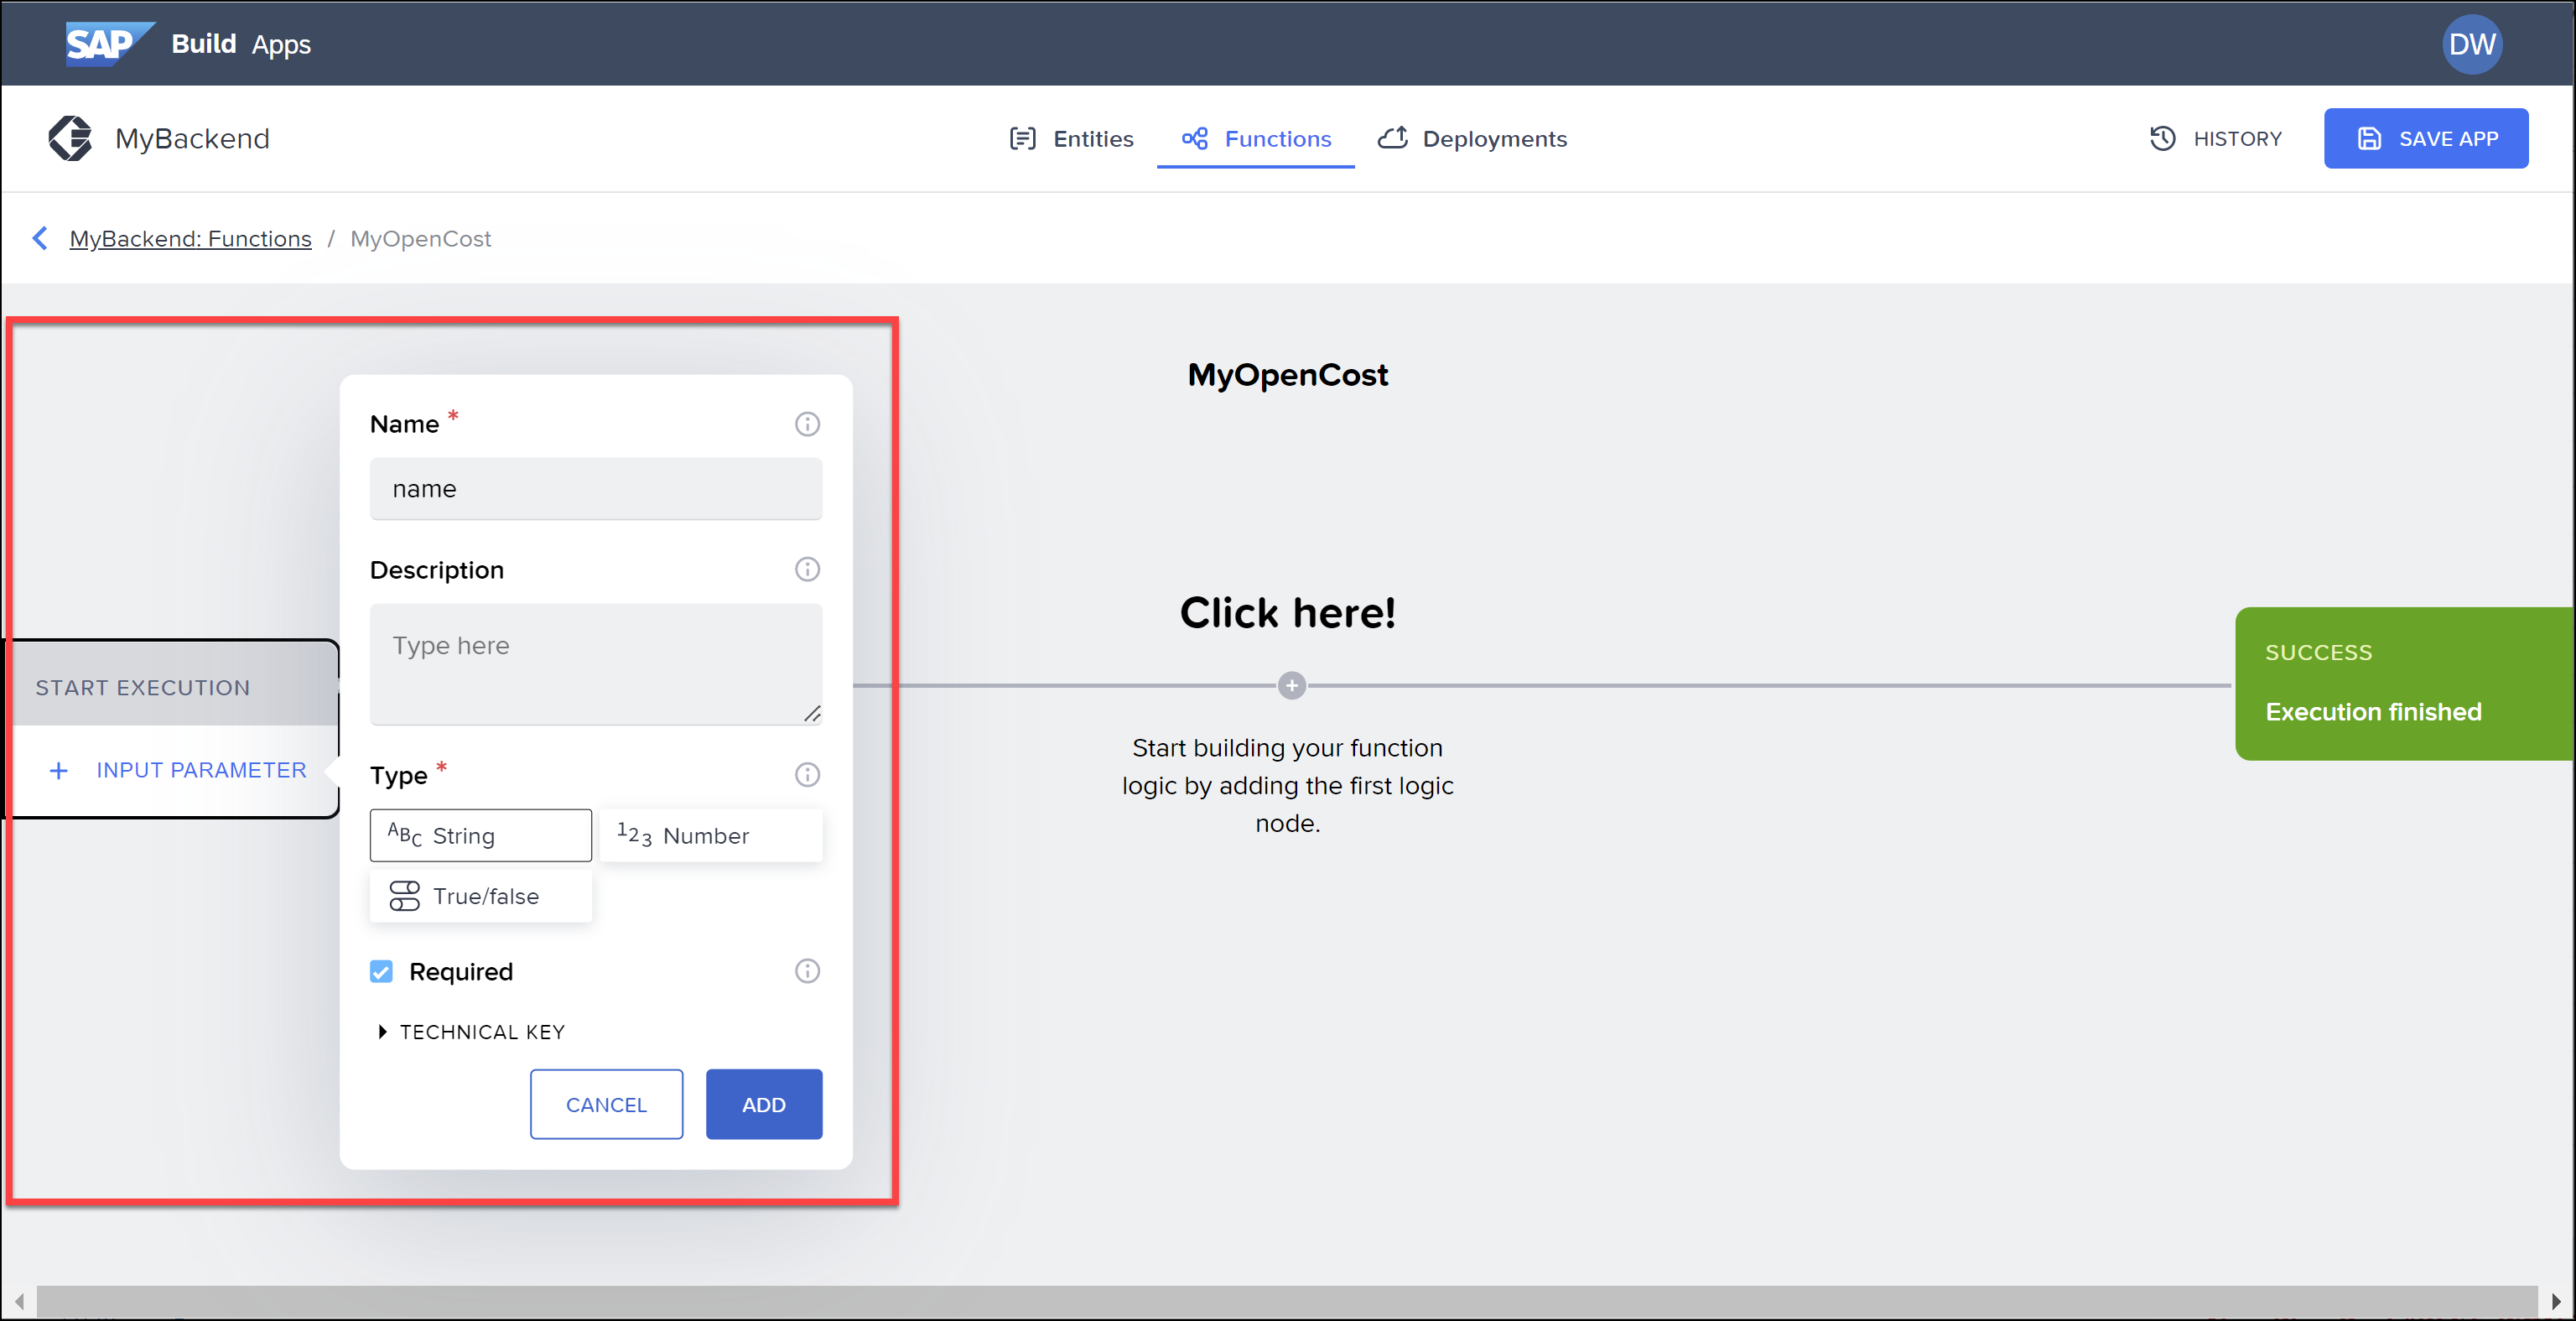Click the back chevron in the breadcrumb

point(40,238)
